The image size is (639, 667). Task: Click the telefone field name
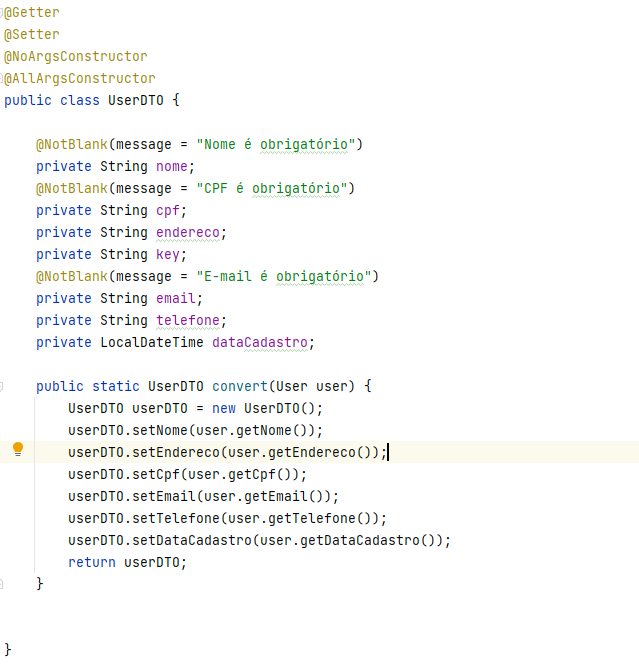coord(188,320)
